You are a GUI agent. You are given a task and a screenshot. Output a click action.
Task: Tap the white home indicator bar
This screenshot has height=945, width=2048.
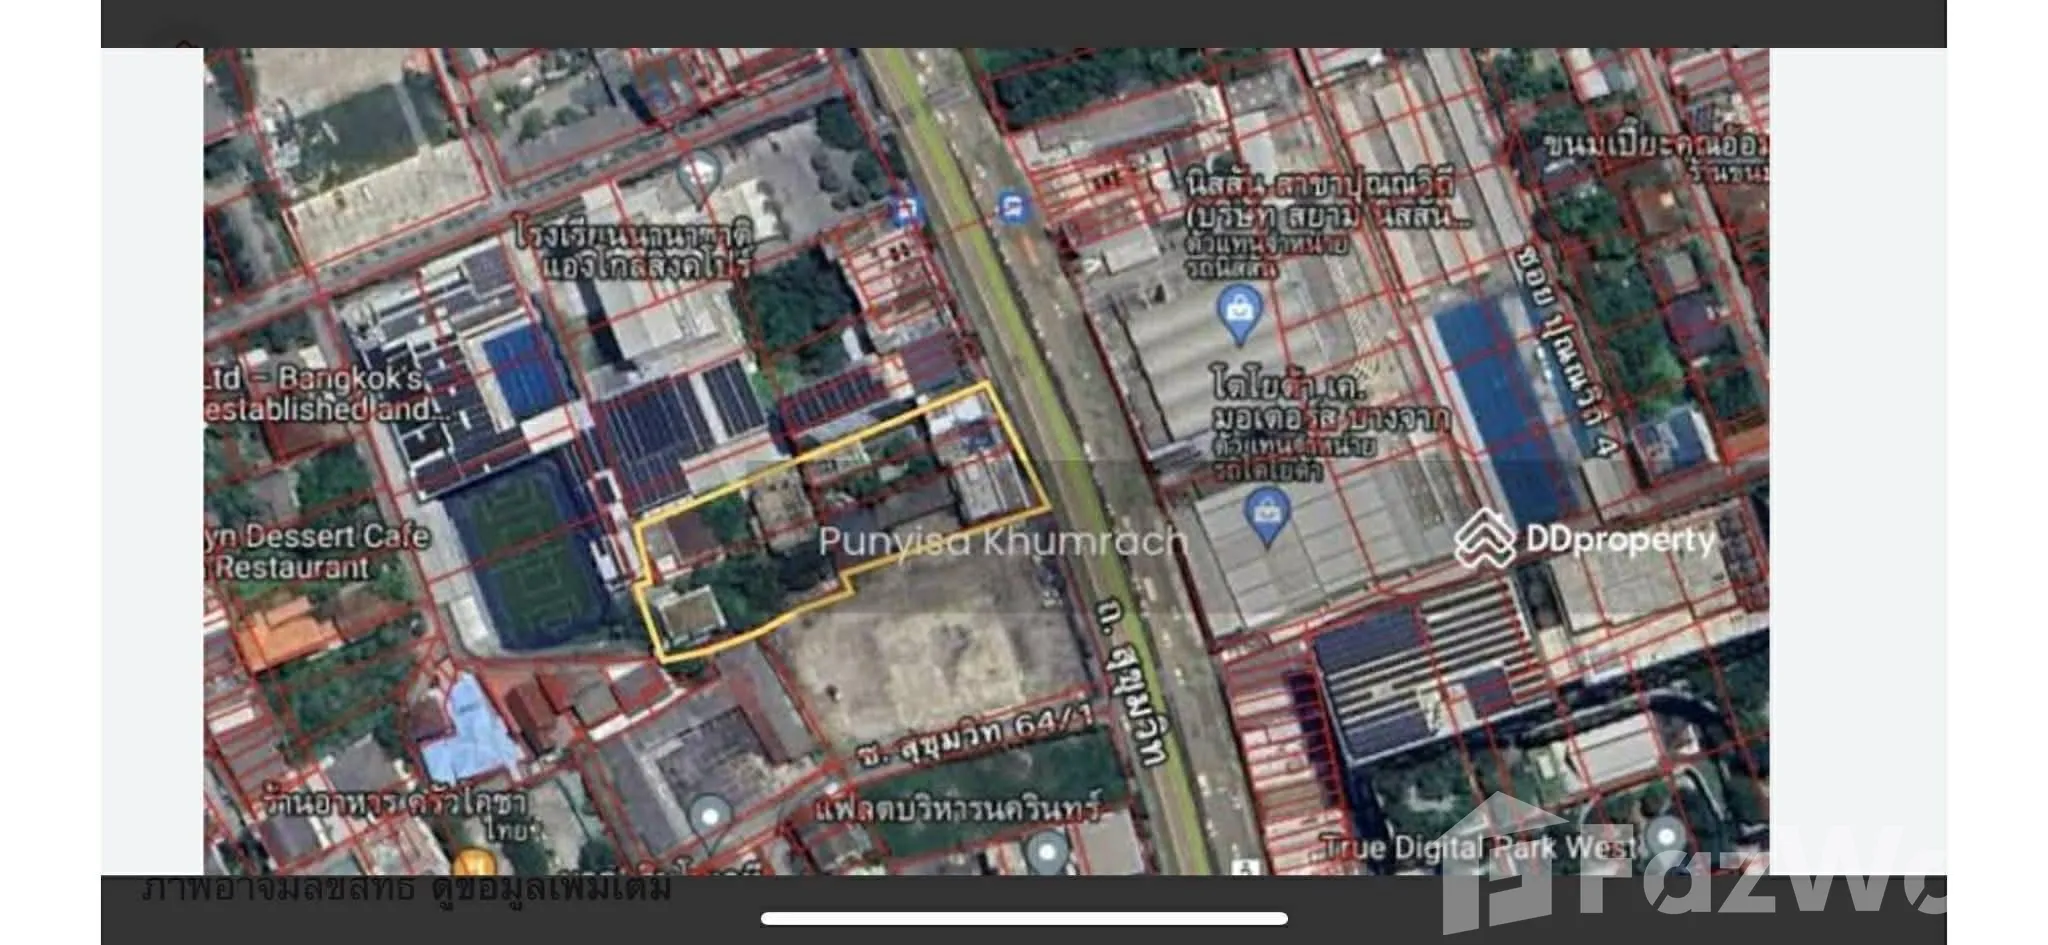click(1024, 918)
